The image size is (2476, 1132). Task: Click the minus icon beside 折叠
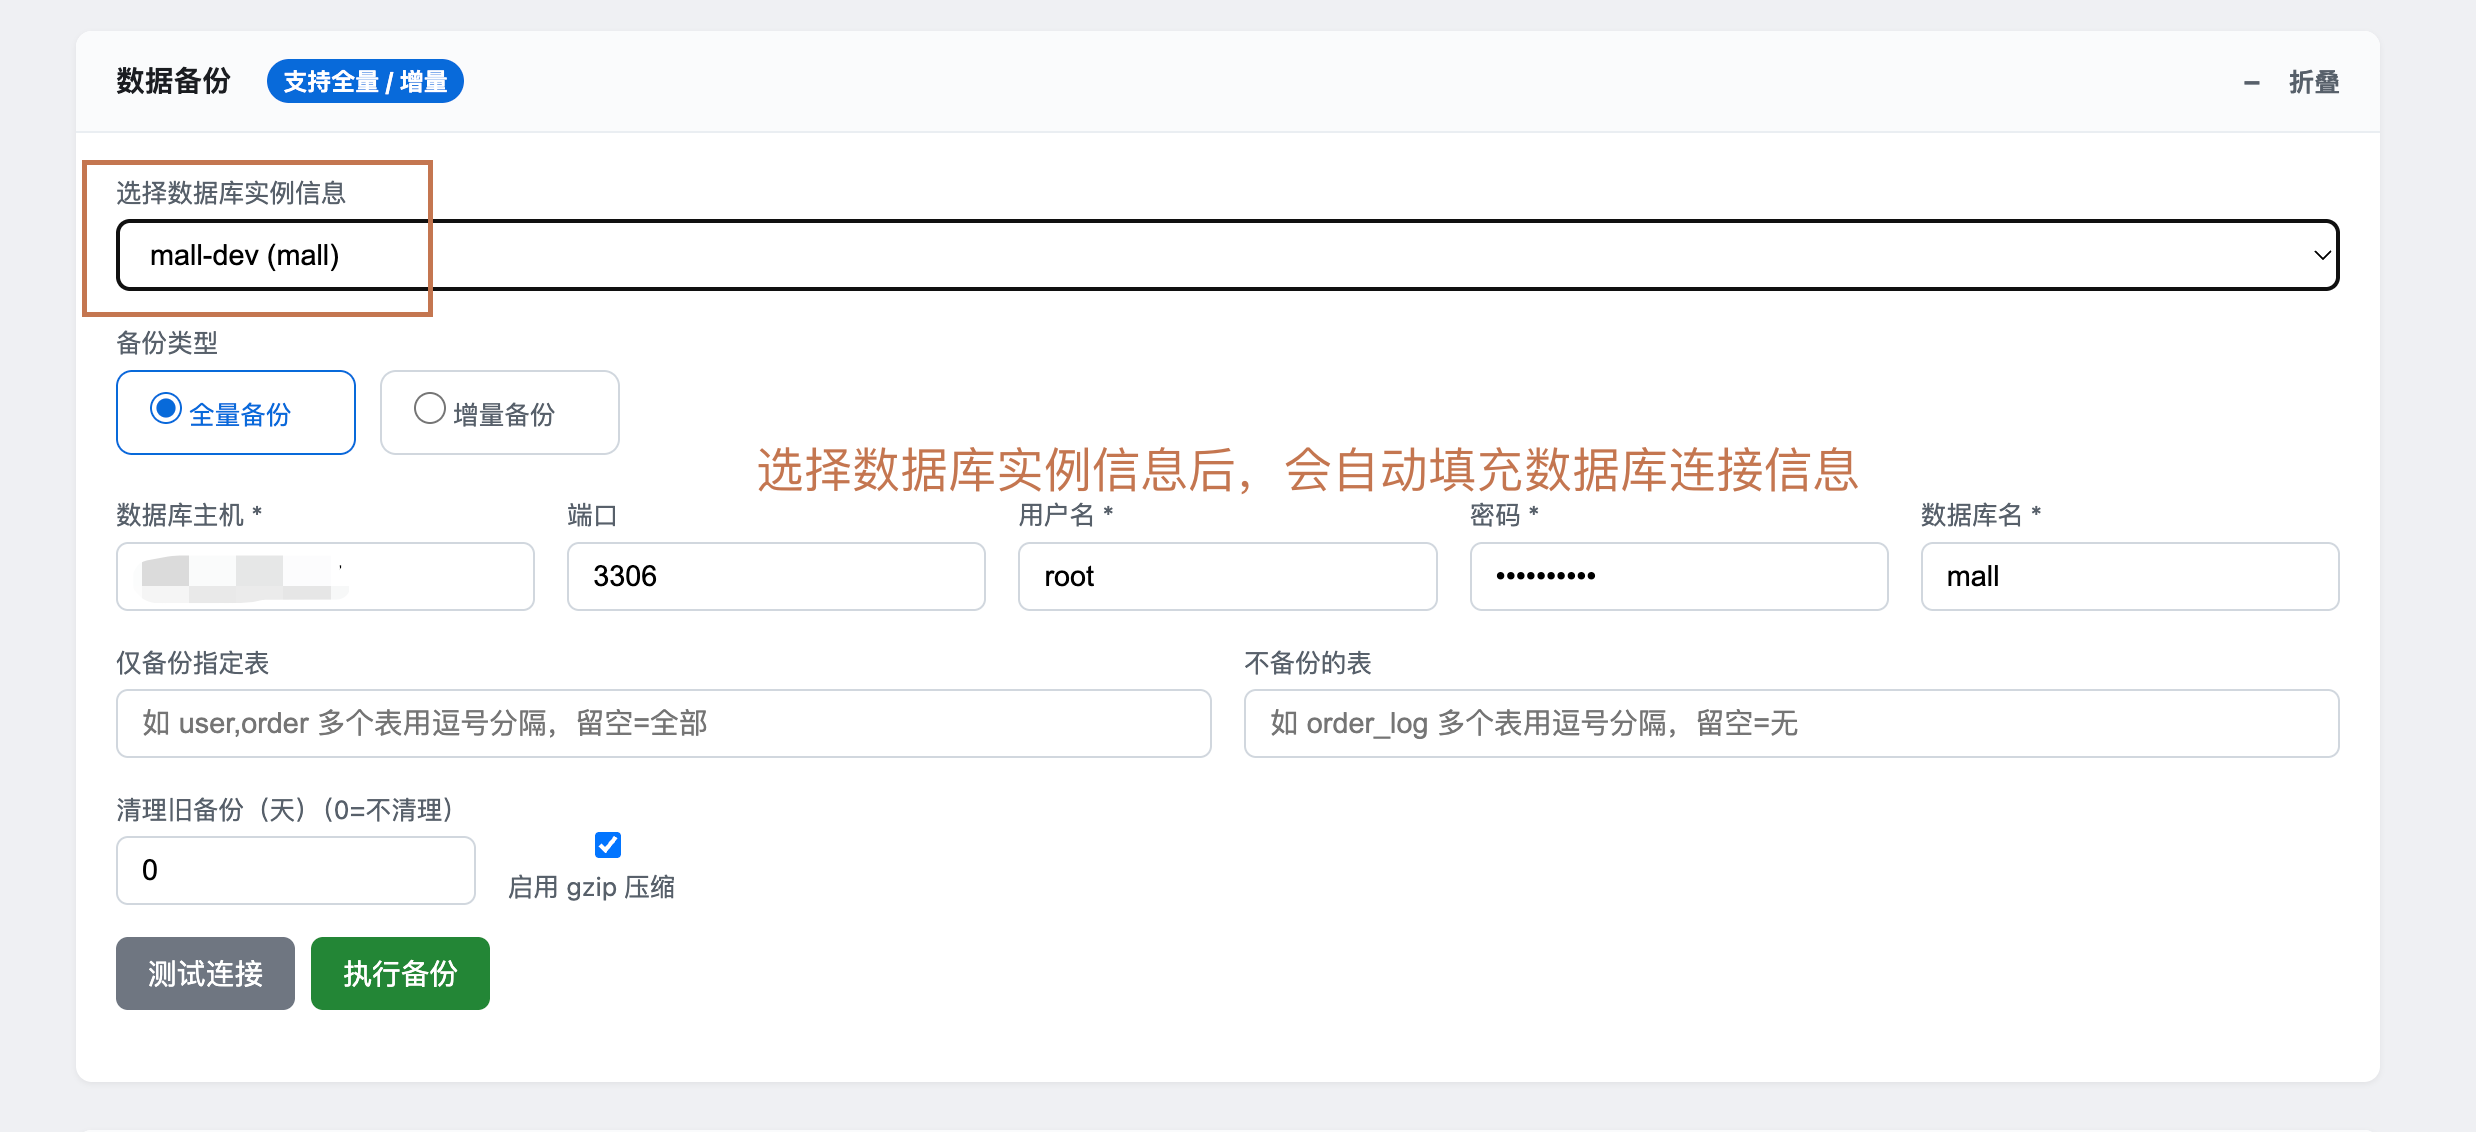2251,83
